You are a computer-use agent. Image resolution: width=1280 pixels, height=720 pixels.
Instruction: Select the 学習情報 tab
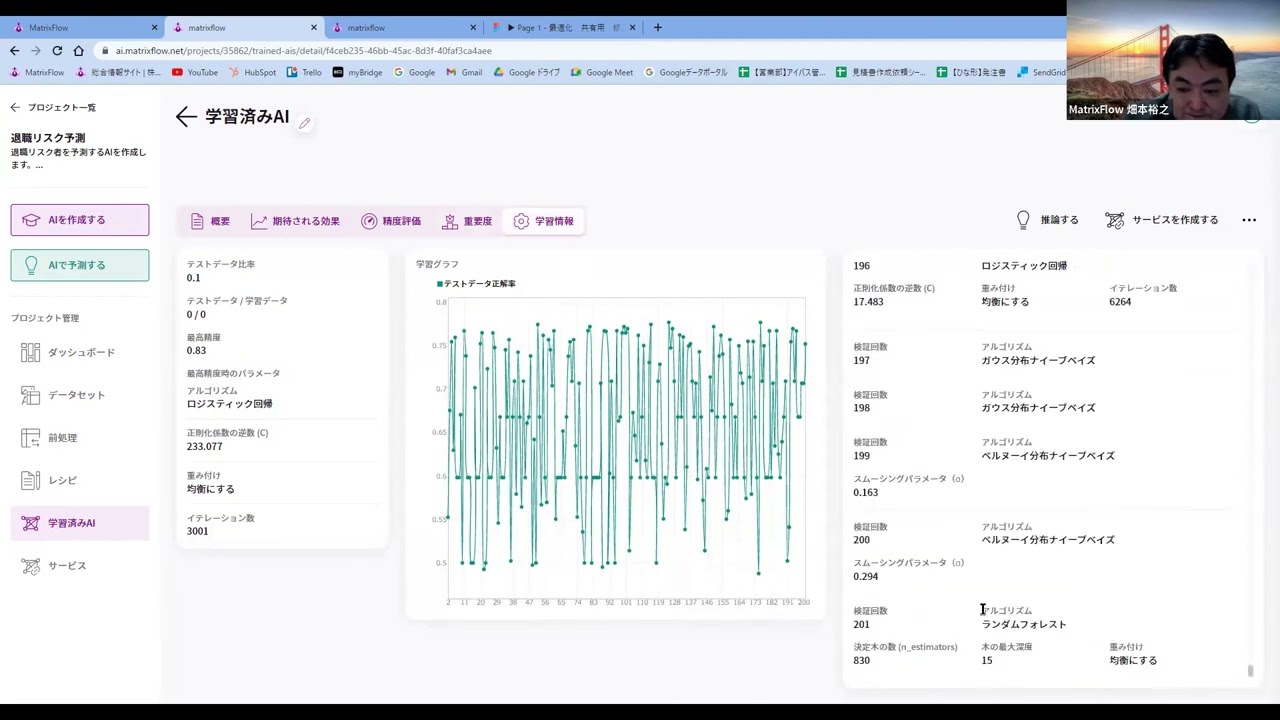tap(544, 221)
